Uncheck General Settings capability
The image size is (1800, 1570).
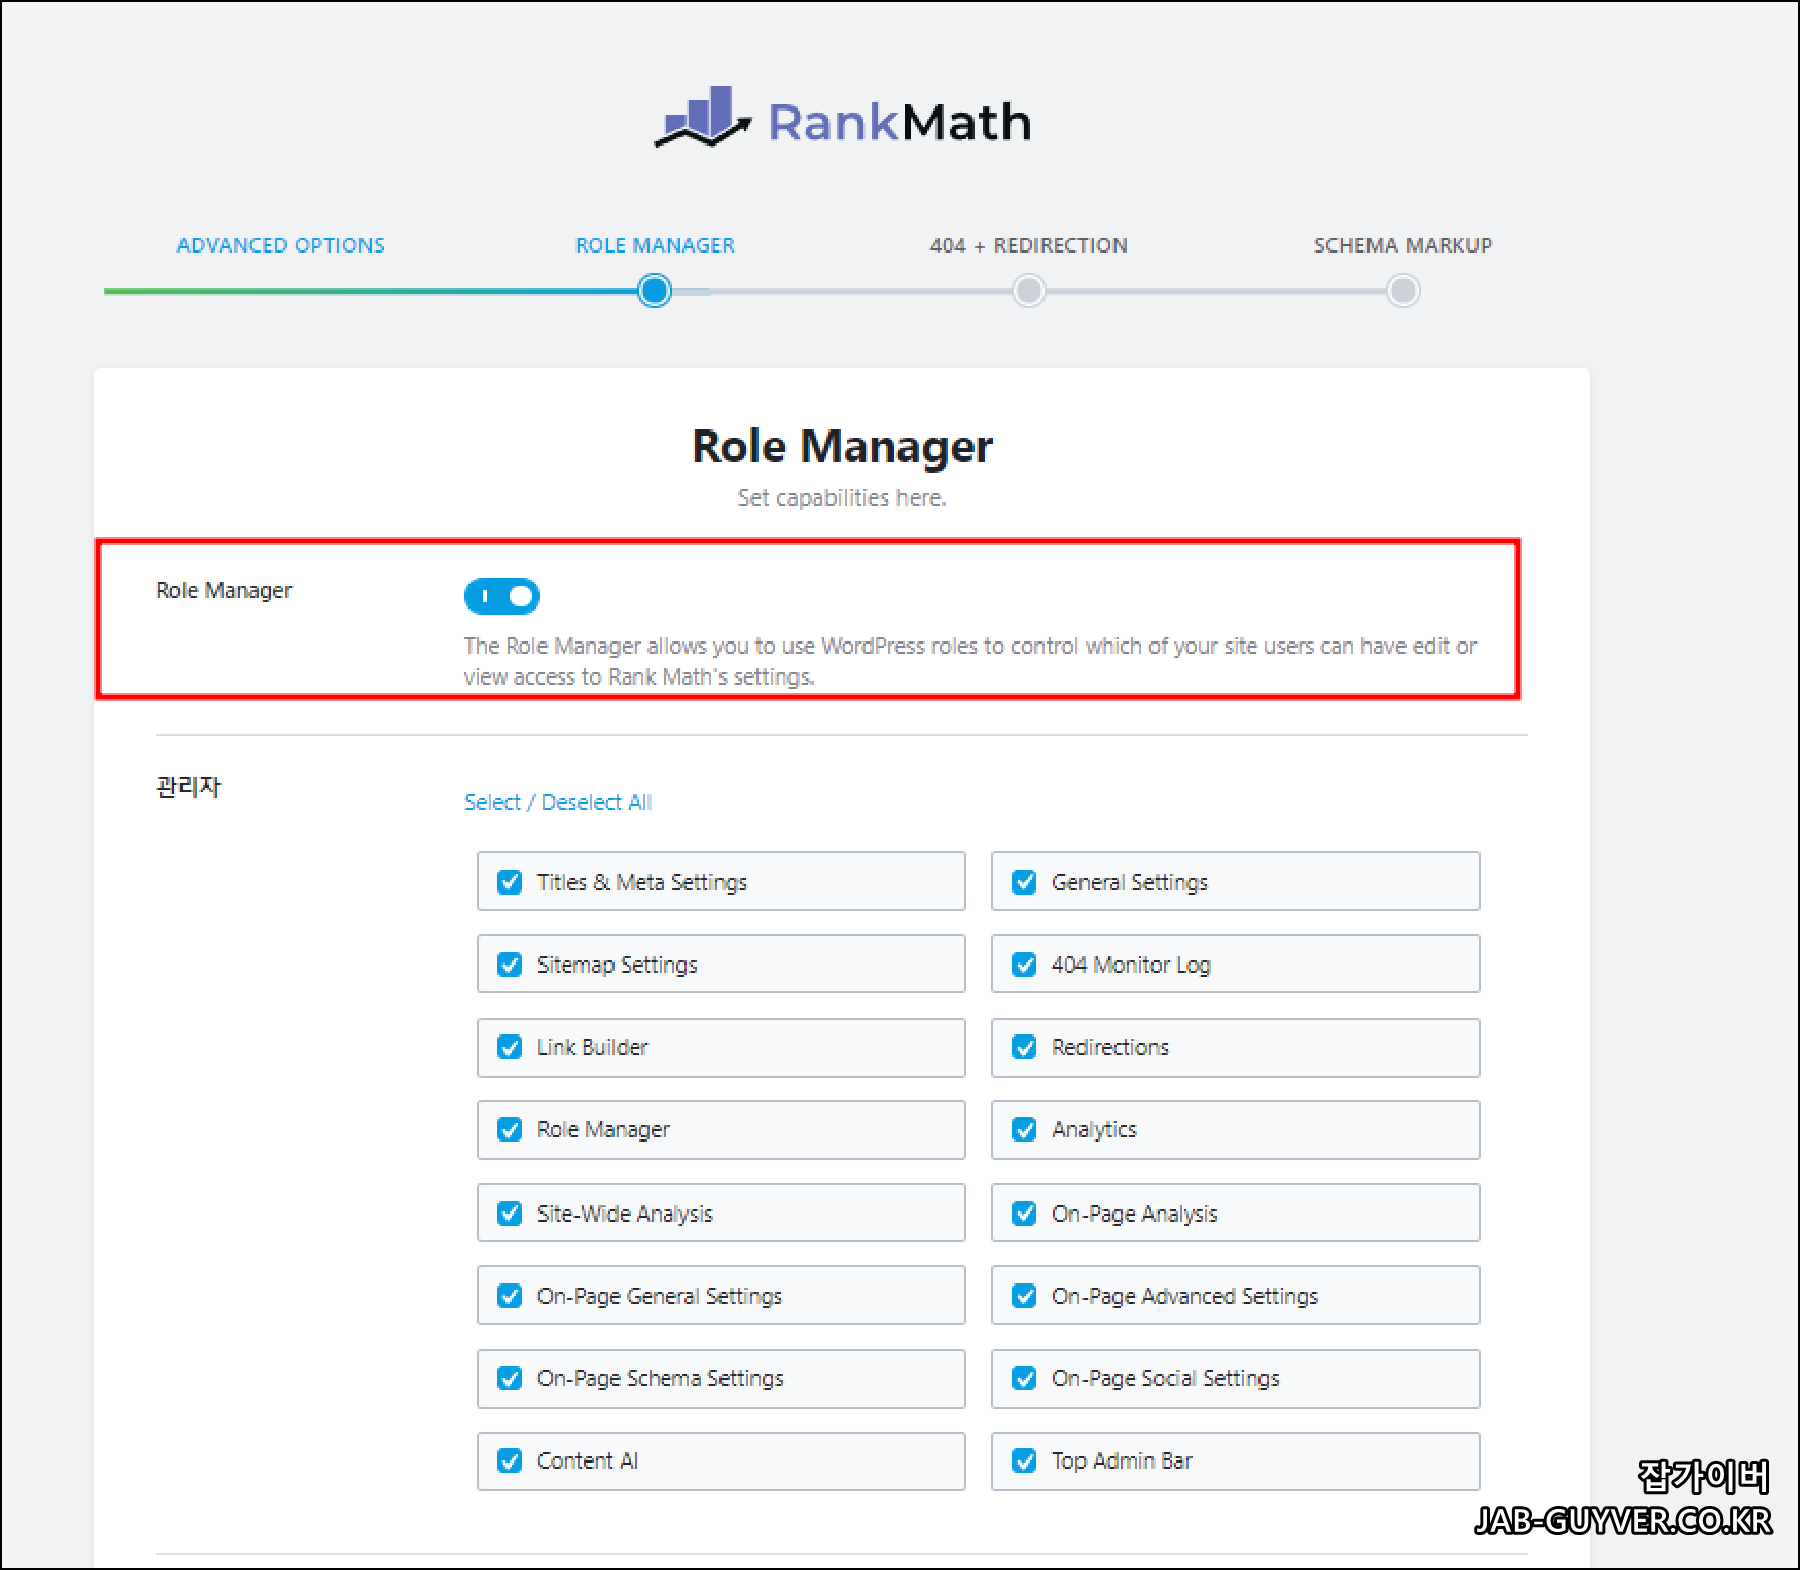[x=1024, y=882]
